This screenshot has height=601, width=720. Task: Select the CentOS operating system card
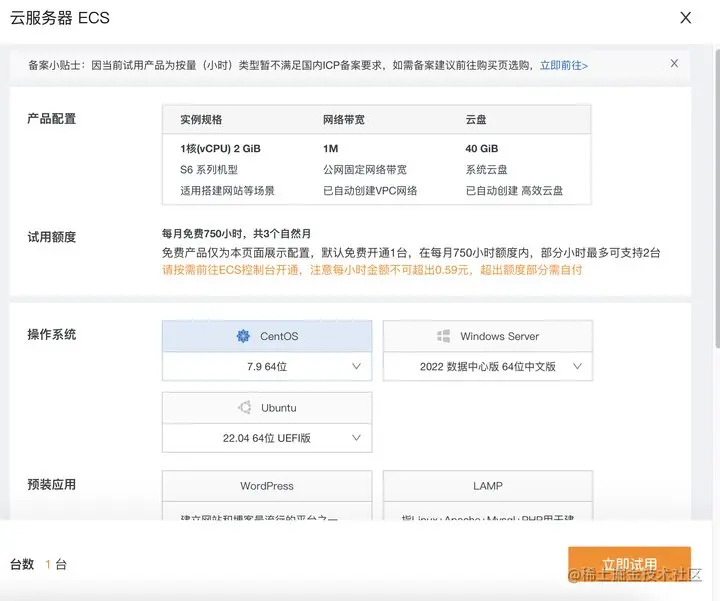(267, 336)
